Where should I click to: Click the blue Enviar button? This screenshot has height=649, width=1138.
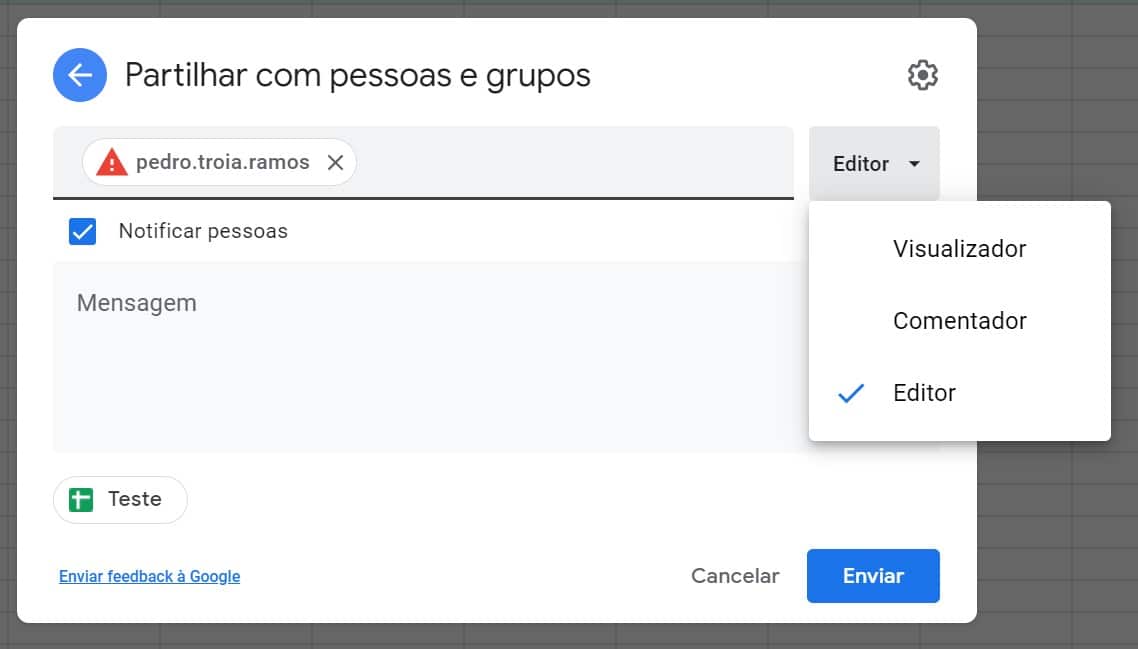tap(873, 576)
